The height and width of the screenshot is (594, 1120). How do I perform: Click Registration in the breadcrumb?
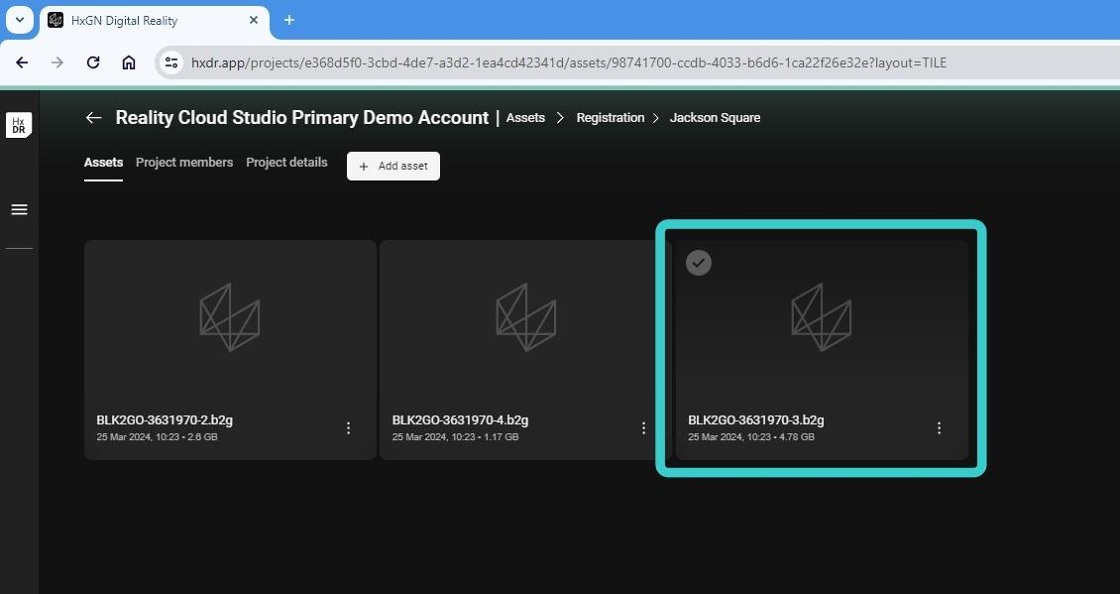(610, 118)
